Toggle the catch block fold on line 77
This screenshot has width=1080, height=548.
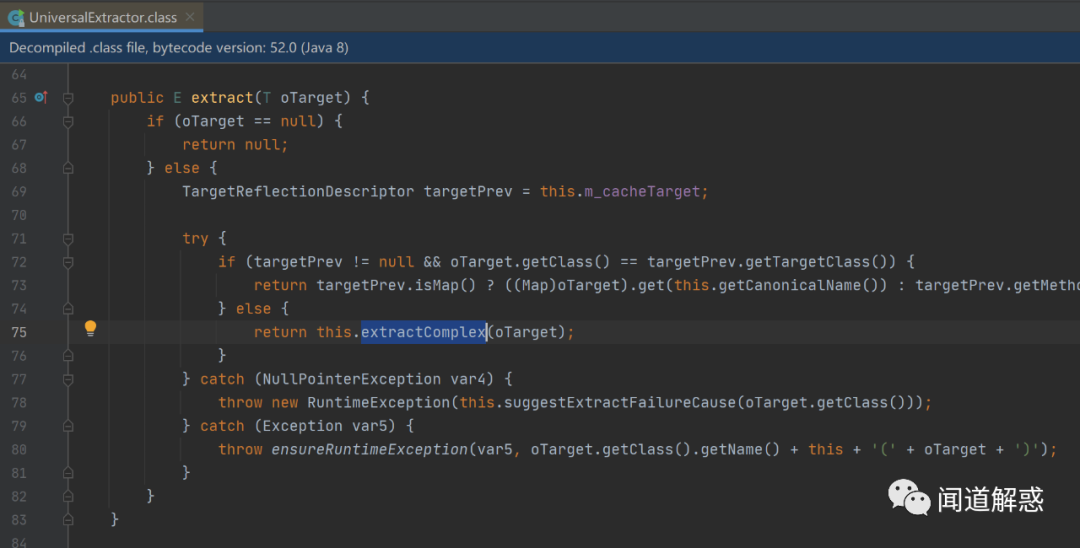click(x=68, y=379)
